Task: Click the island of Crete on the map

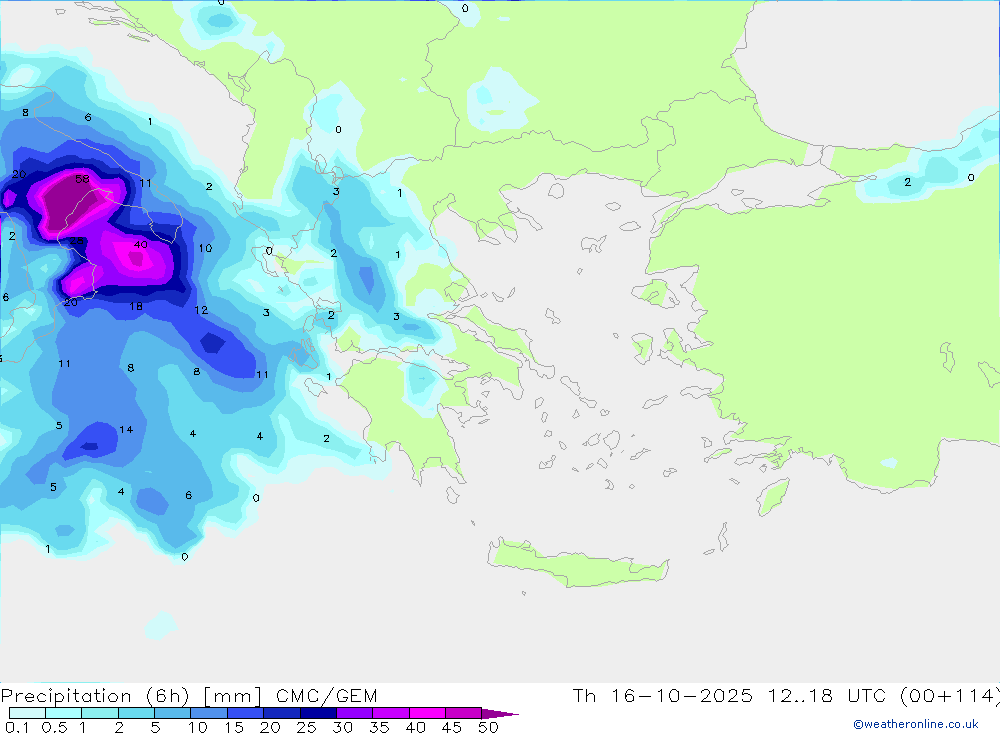Action: point(577,565)
